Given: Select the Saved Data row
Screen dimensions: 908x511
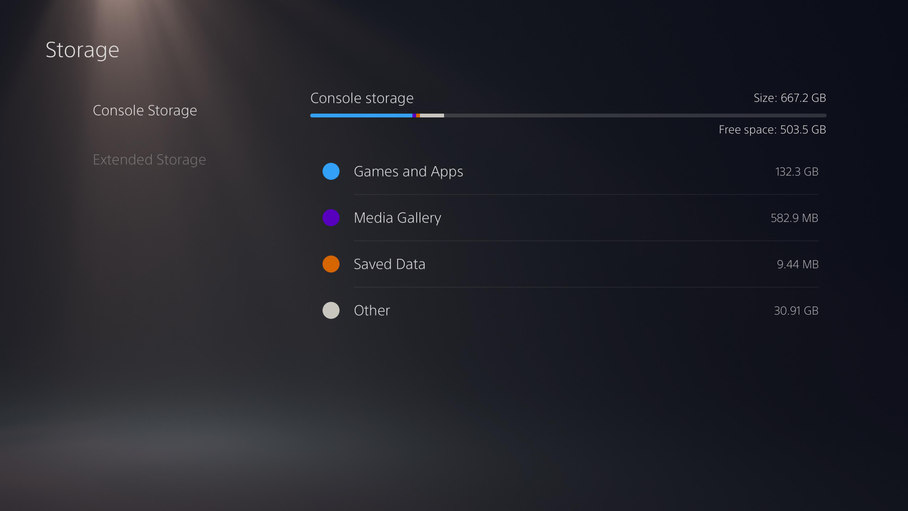Looking at the screenshot, I should pos(570,264).
